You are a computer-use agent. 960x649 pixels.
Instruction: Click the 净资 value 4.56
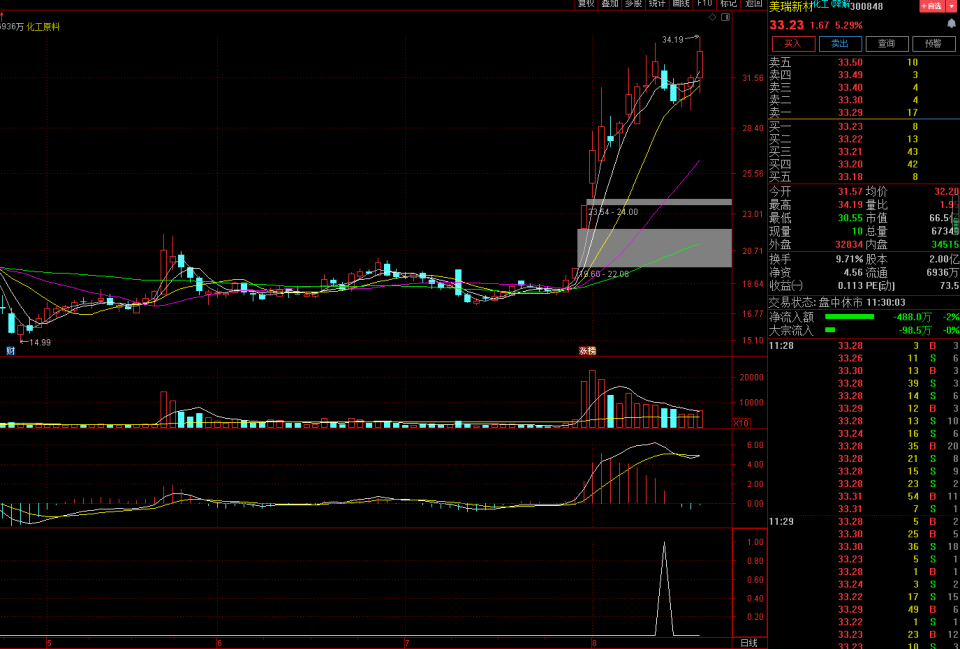853,272
